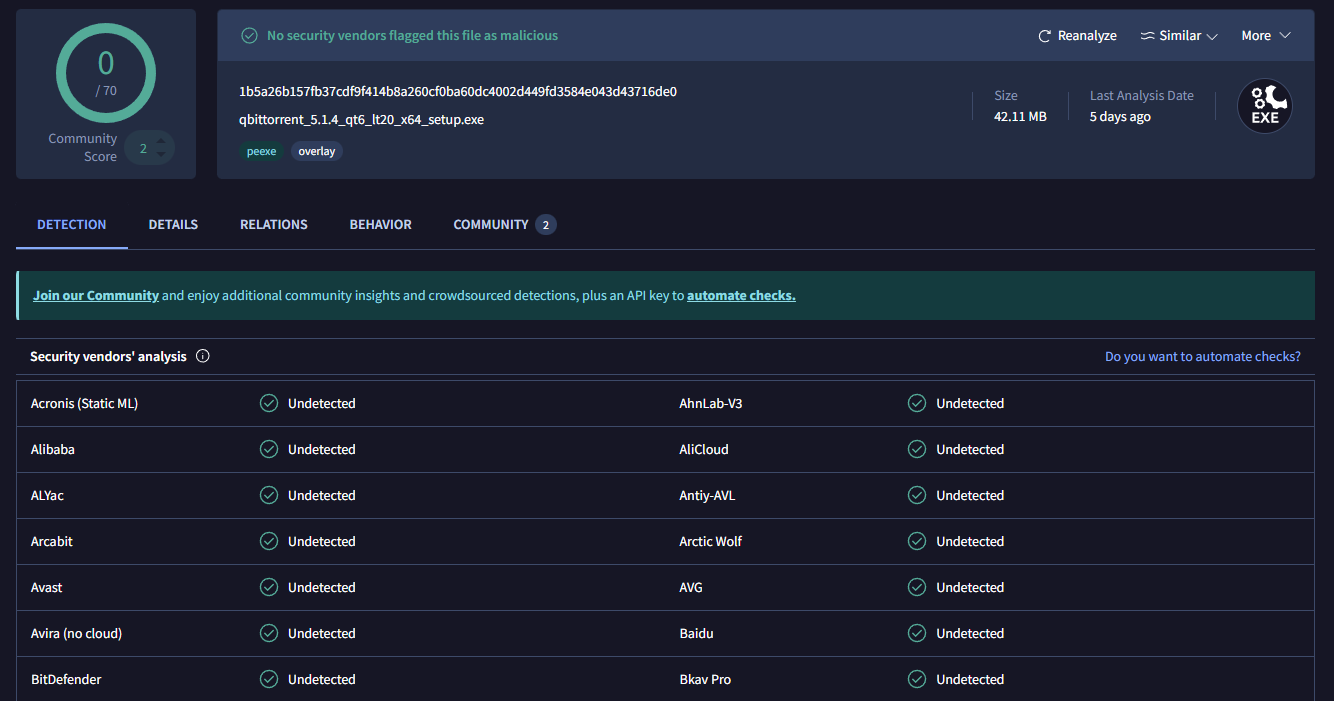This screenshot has height=701, width=1334.
Task: Click 'Do you want to automate checks?' link
Action: tap(1202, 356)
